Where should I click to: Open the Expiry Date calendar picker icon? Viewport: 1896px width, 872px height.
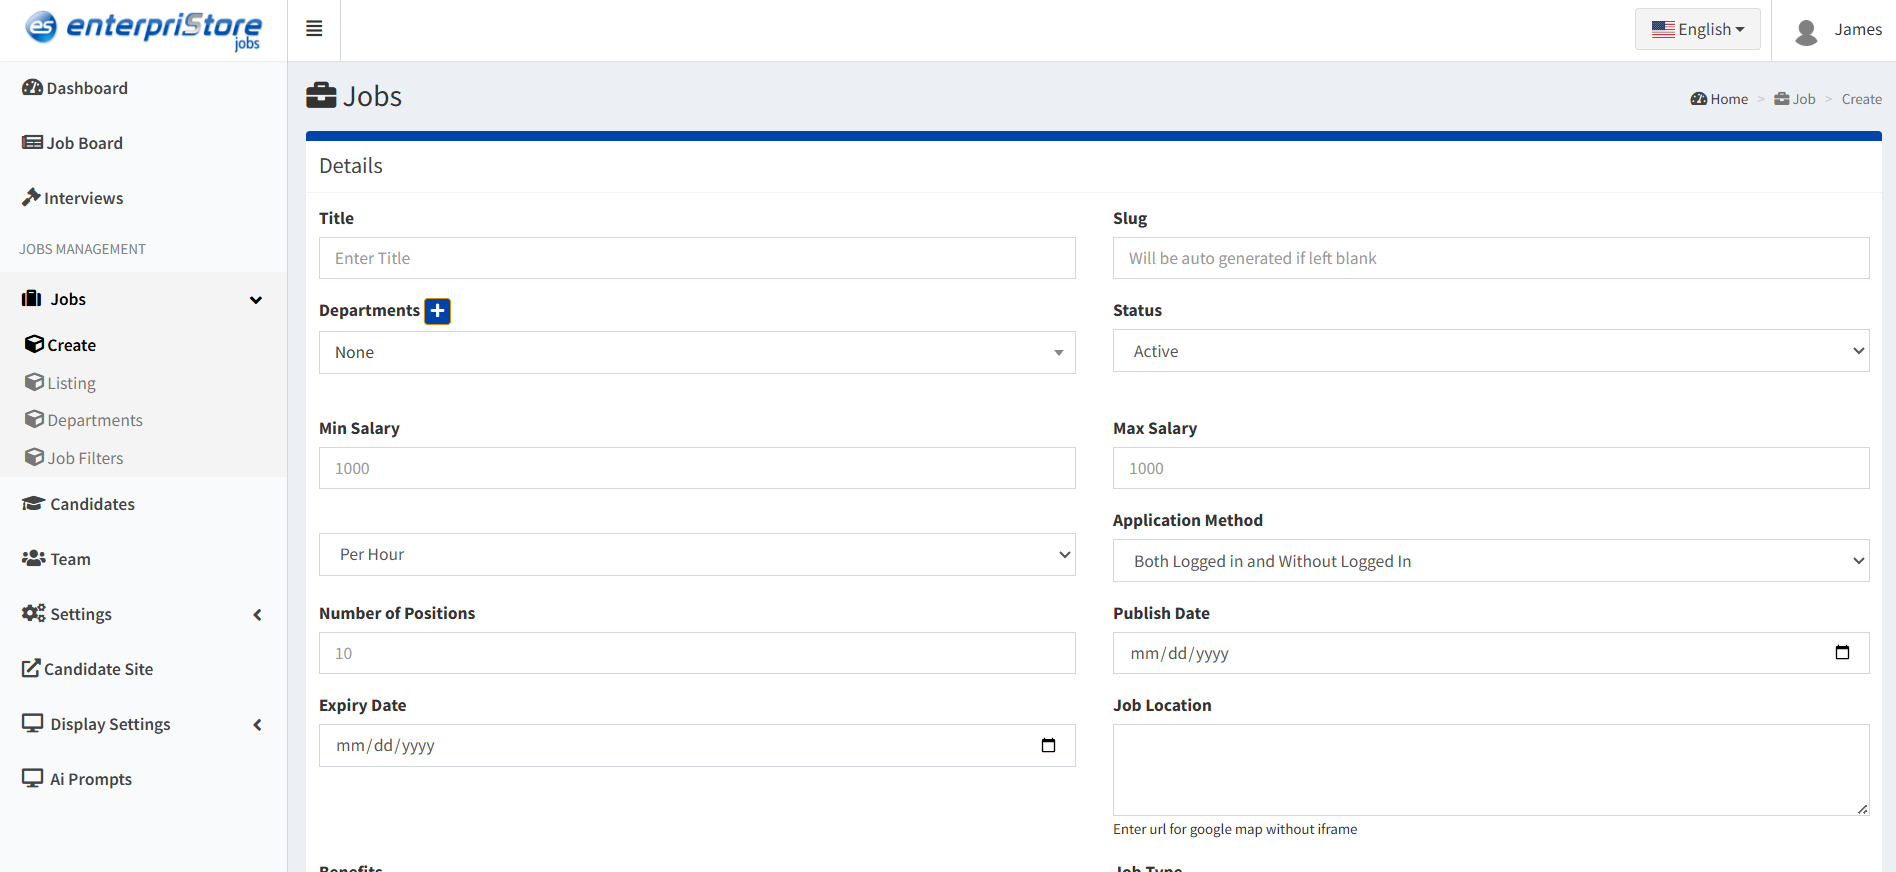[1048, 745]
